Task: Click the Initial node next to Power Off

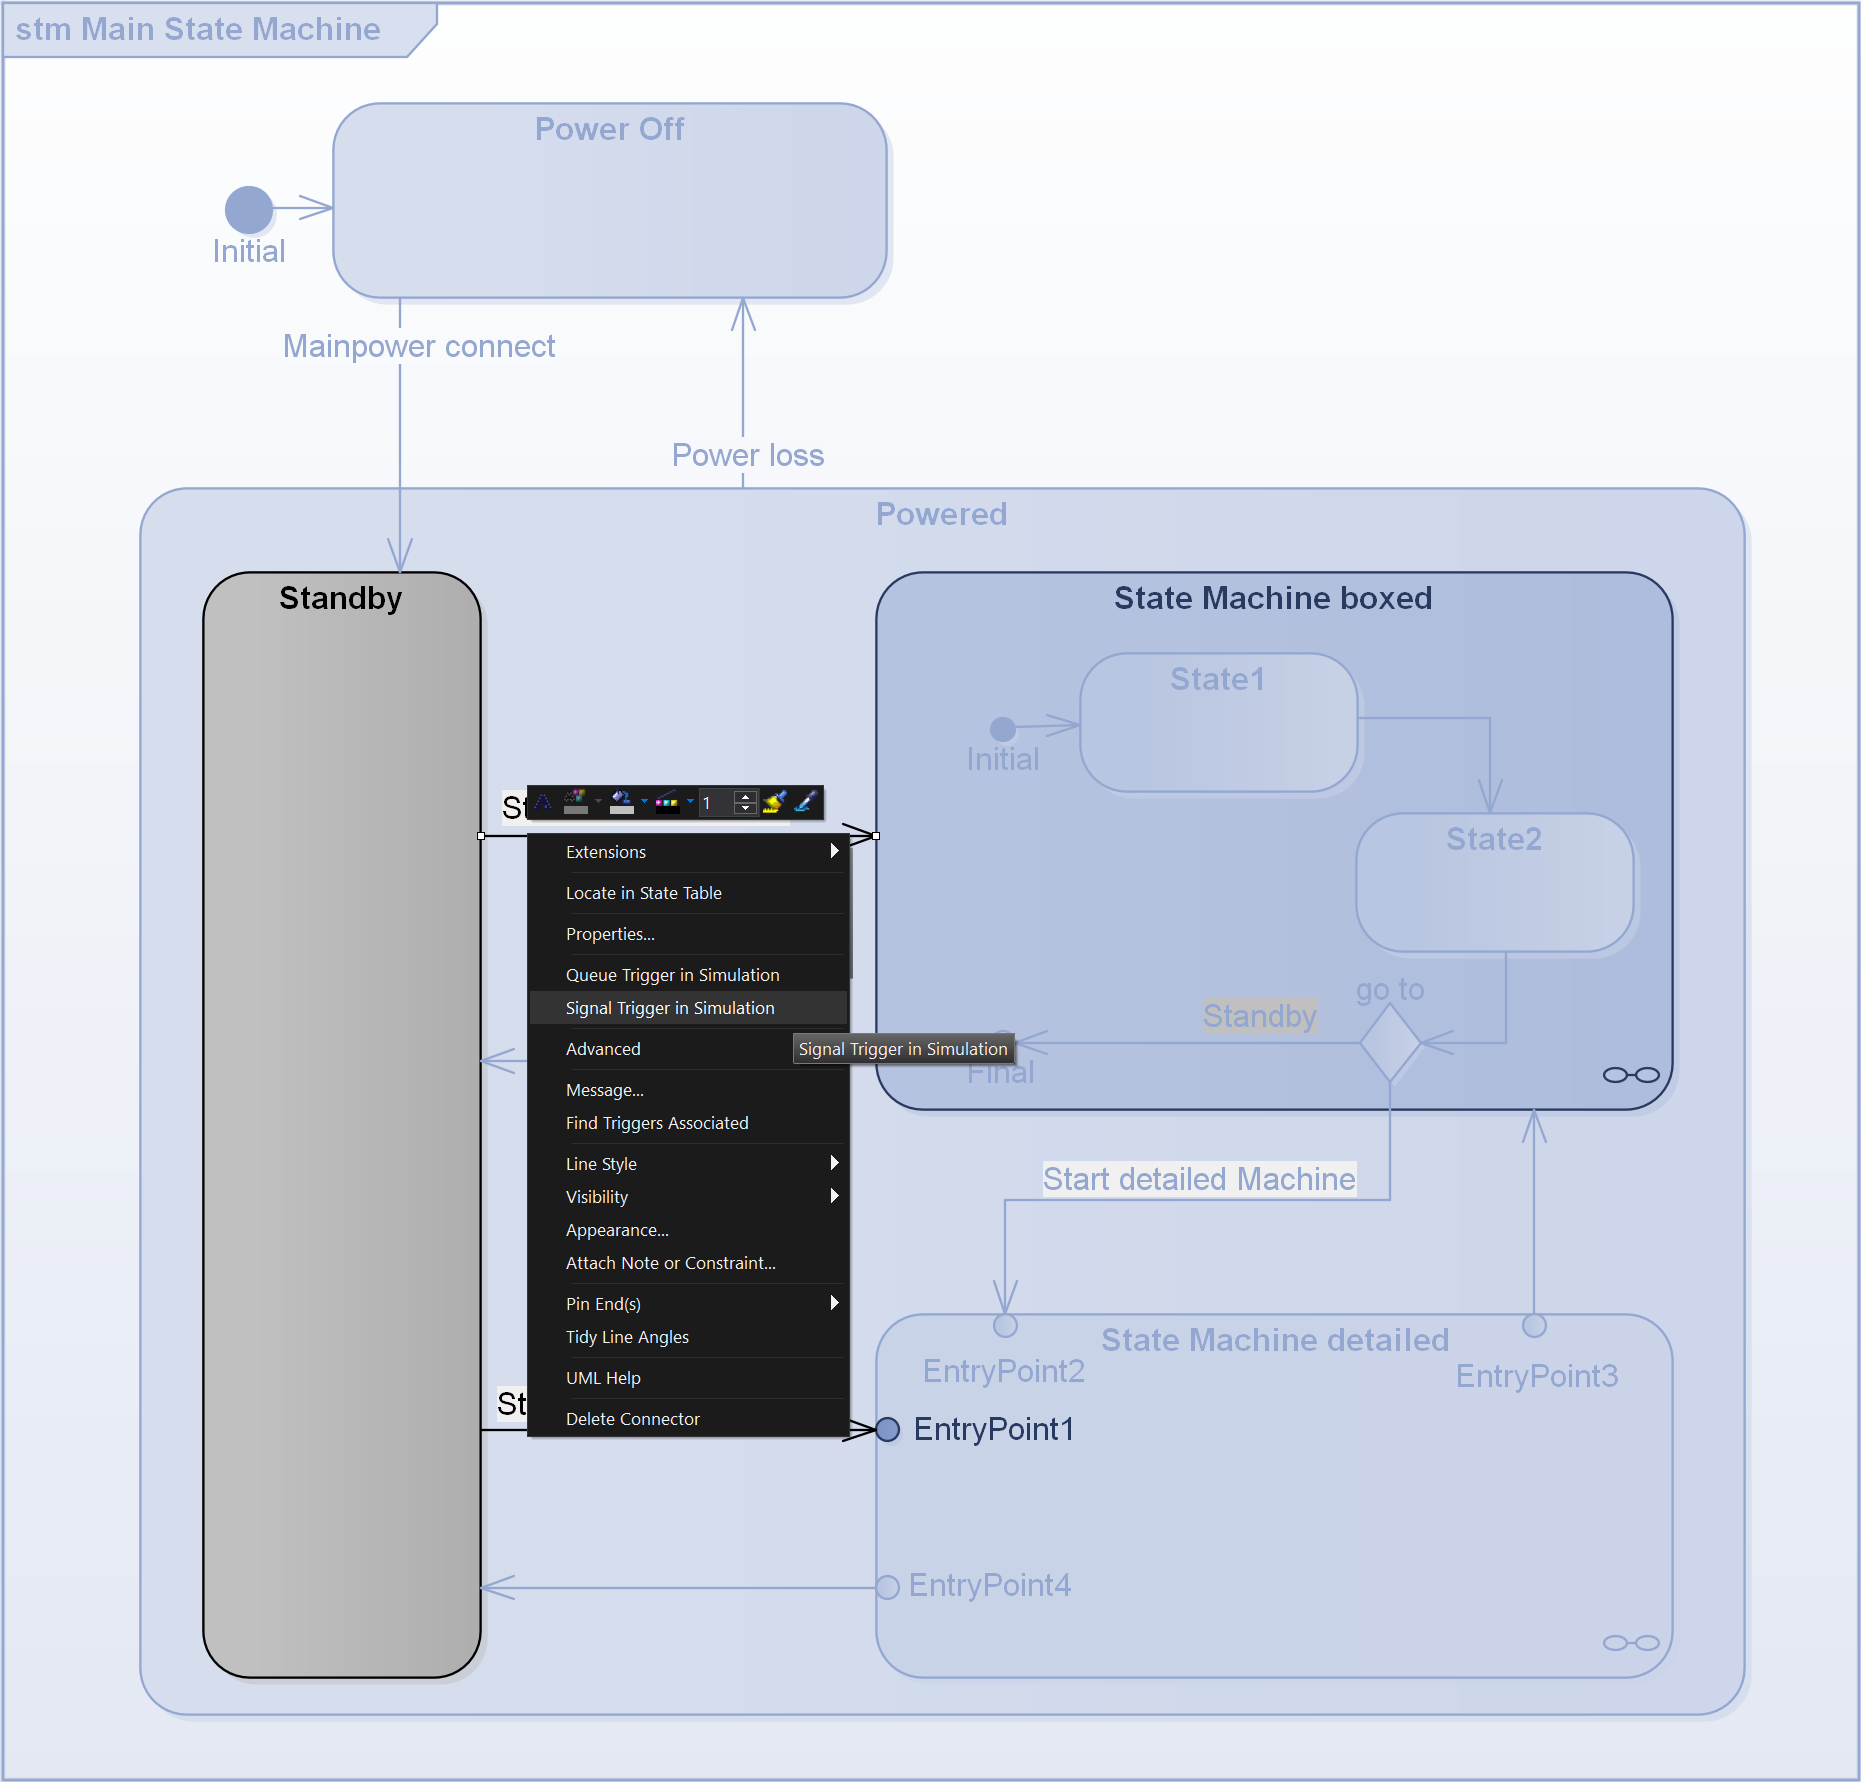Action: click(x=248, y=211)
